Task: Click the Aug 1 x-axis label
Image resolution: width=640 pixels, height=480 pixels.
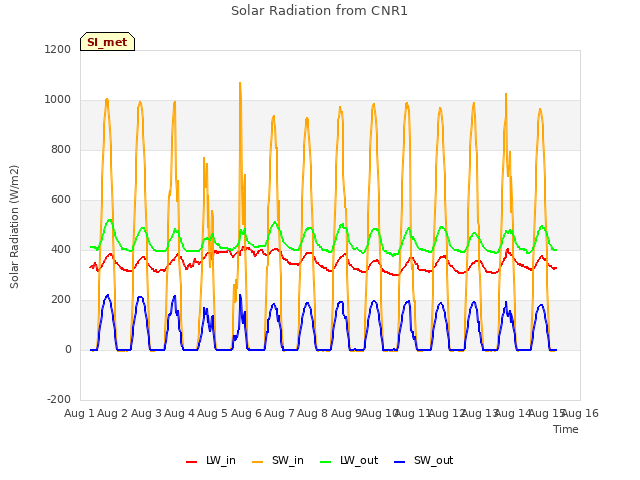Action: point(79,413)
